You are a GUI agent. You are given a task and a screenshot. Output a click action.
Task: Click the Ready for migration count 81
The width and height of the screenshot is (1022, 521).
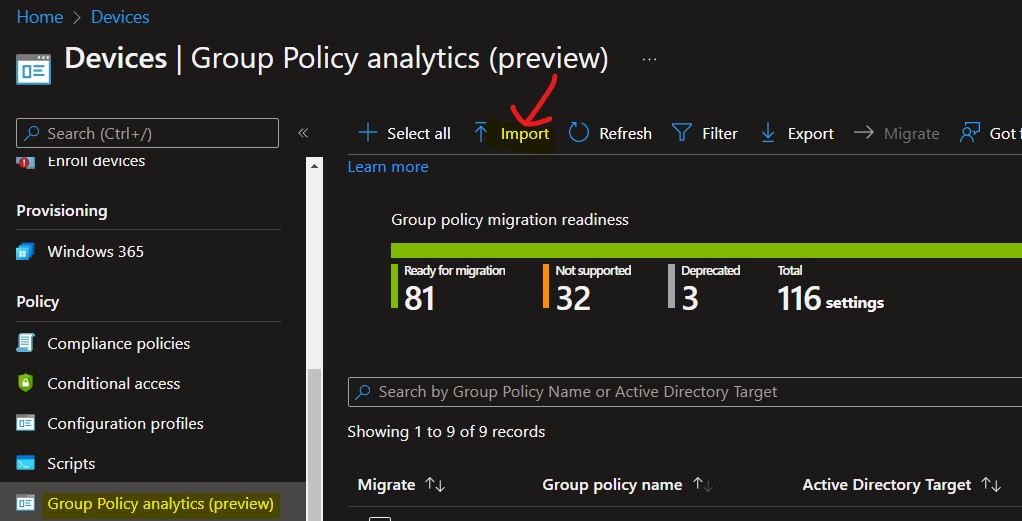point(419,299)
